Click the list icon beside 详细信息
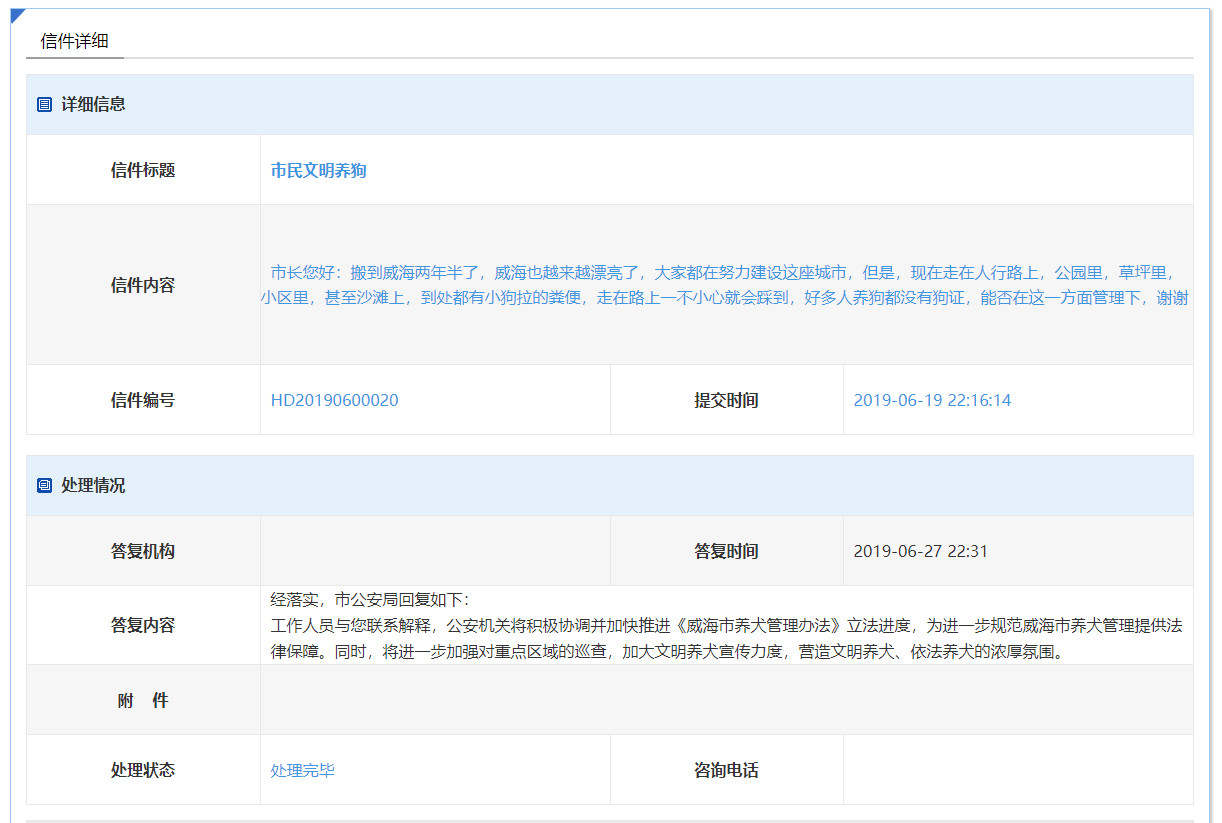The image size is (1222, 823). [44, 105]
